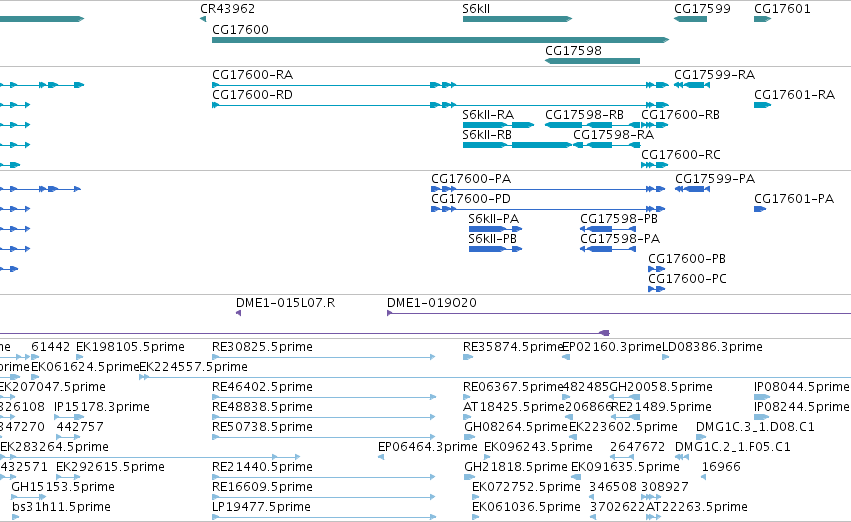The image size is (851, 522).
Task: Select the bs31h11.5prime EST label
Action: (61, 507)
